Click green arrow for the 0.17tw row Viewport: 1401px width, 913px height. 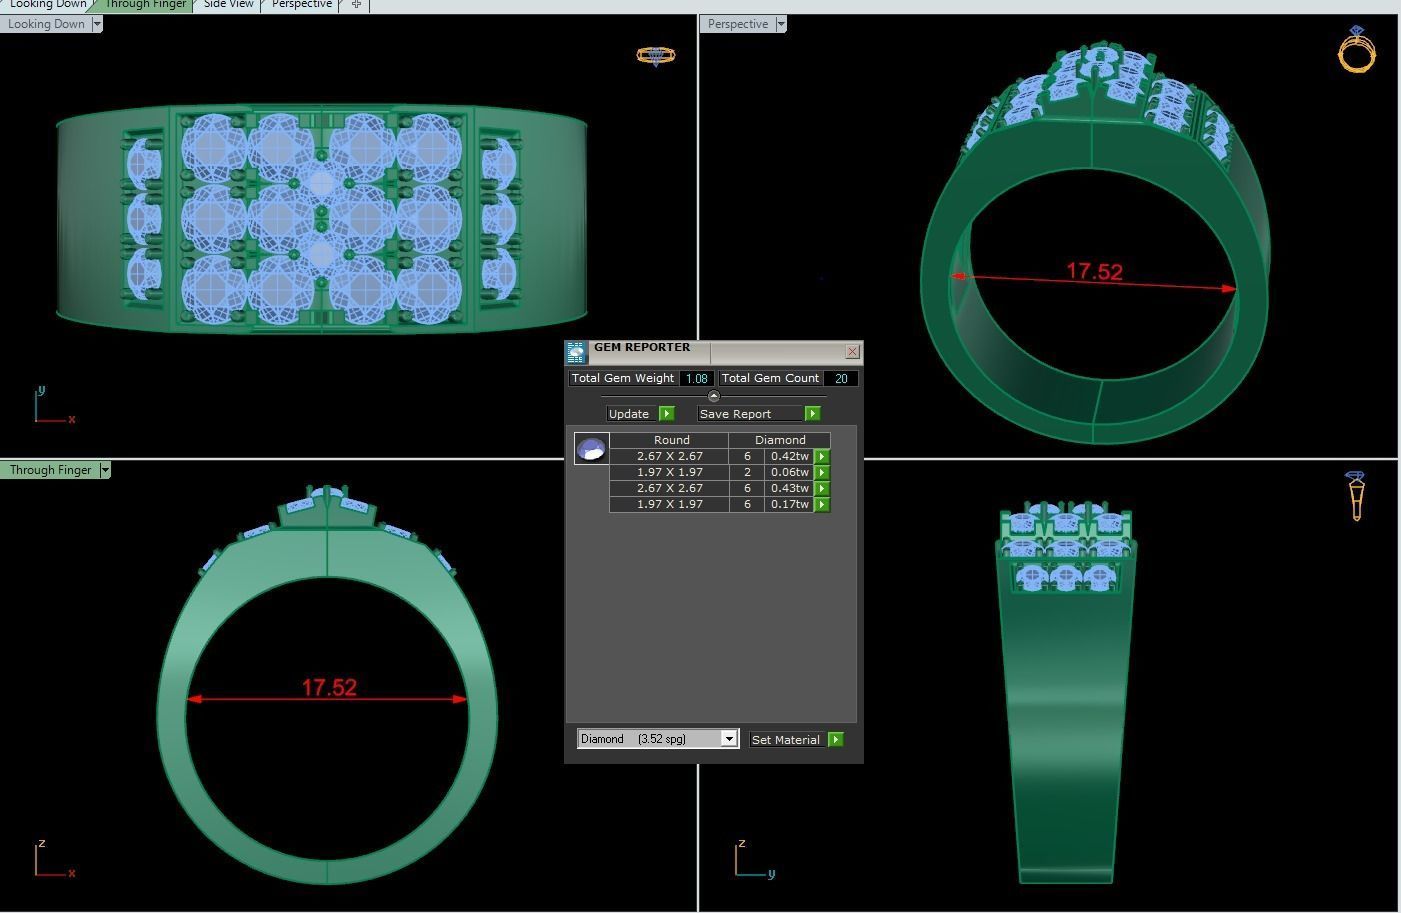tap(822, 504)
